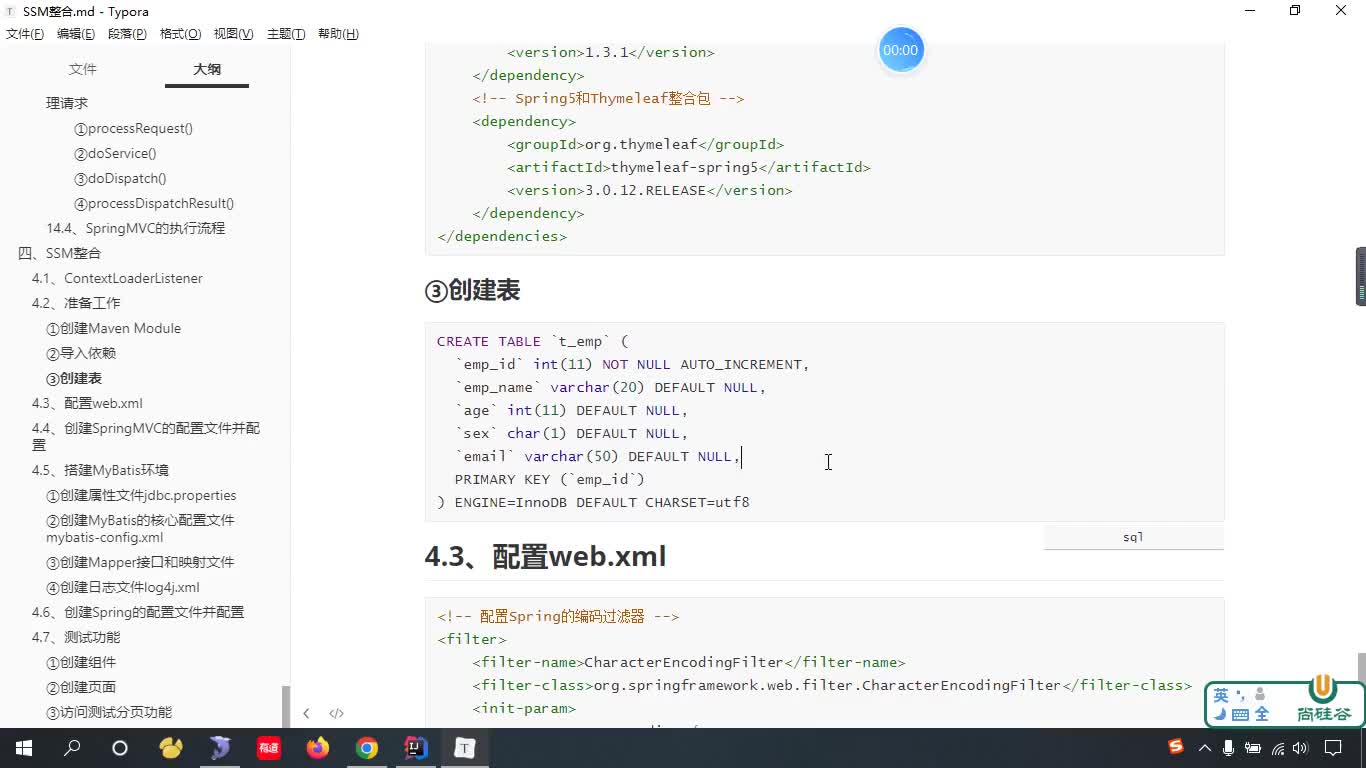This screenshot has height=768, width=1366.
Task: Go to ①创建组件 outline item
Action: tap(81, 662)
